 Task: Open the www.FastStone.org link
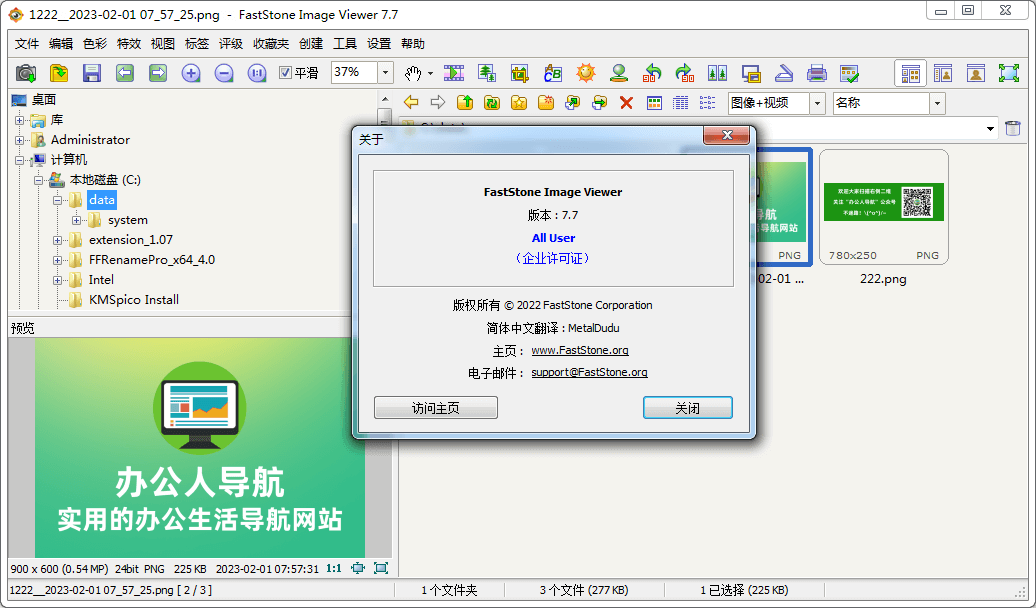point(580,350)
